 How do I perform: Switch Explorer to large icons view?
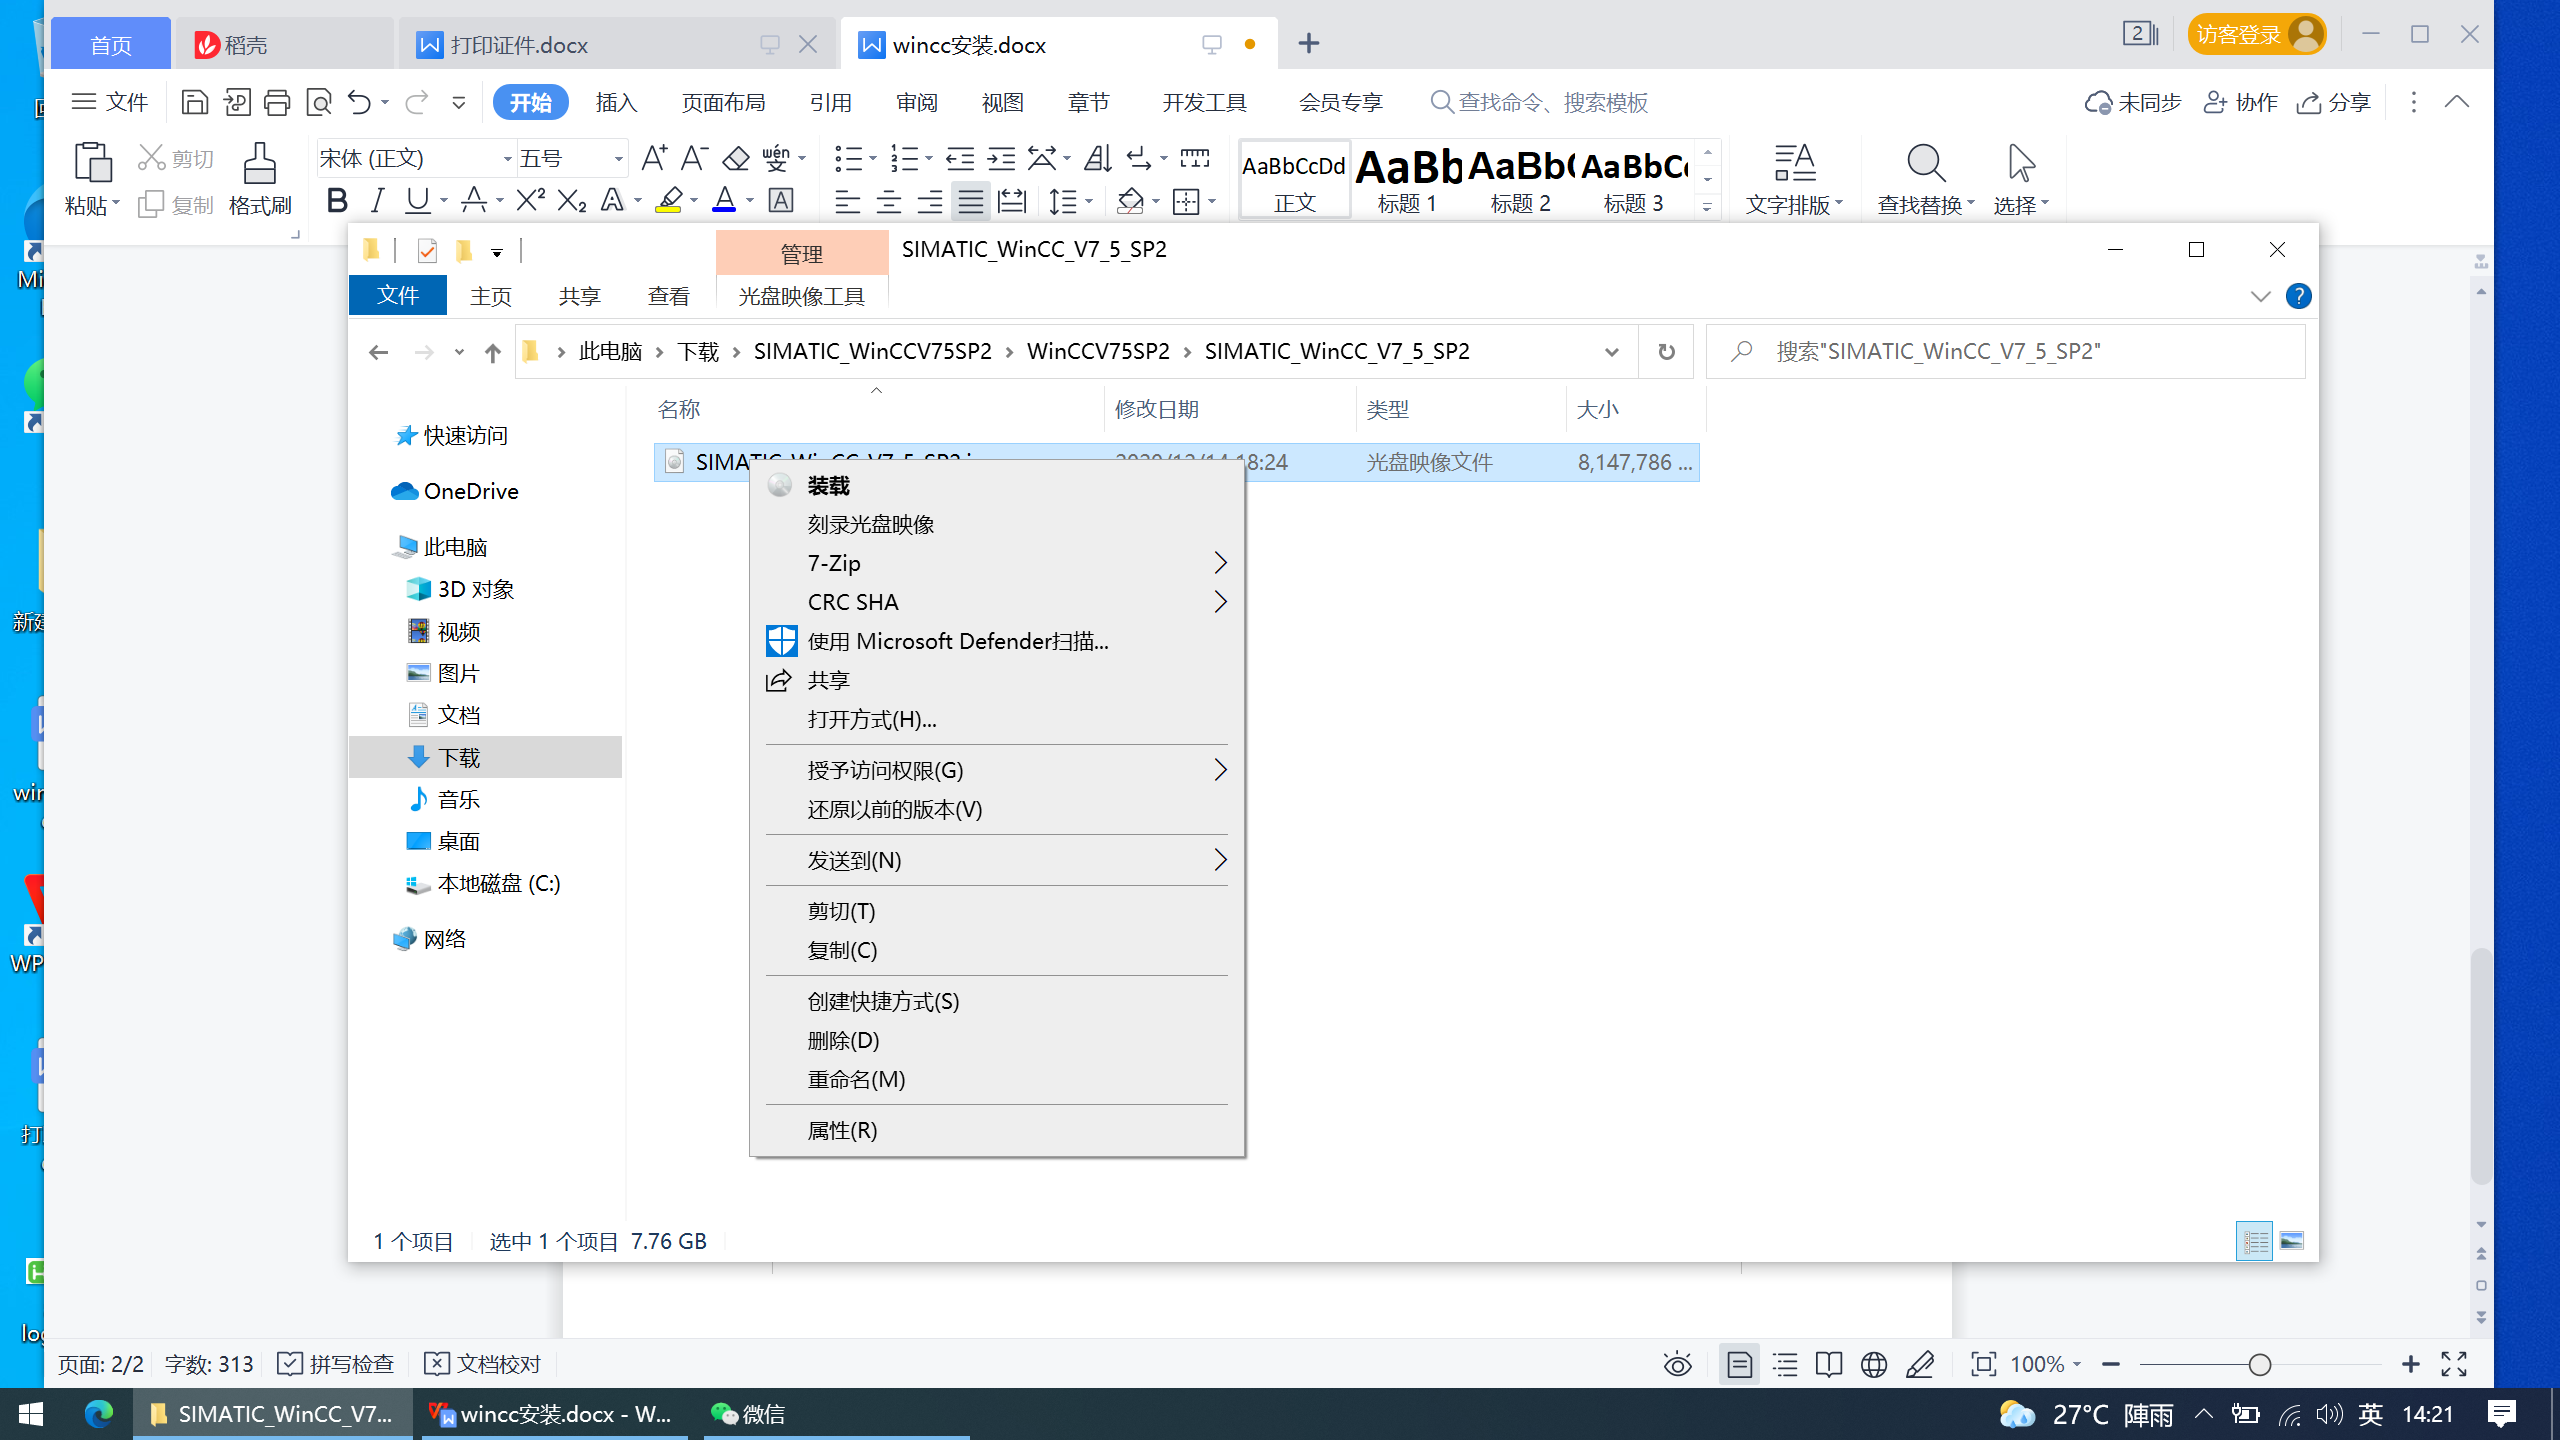2292,1242
